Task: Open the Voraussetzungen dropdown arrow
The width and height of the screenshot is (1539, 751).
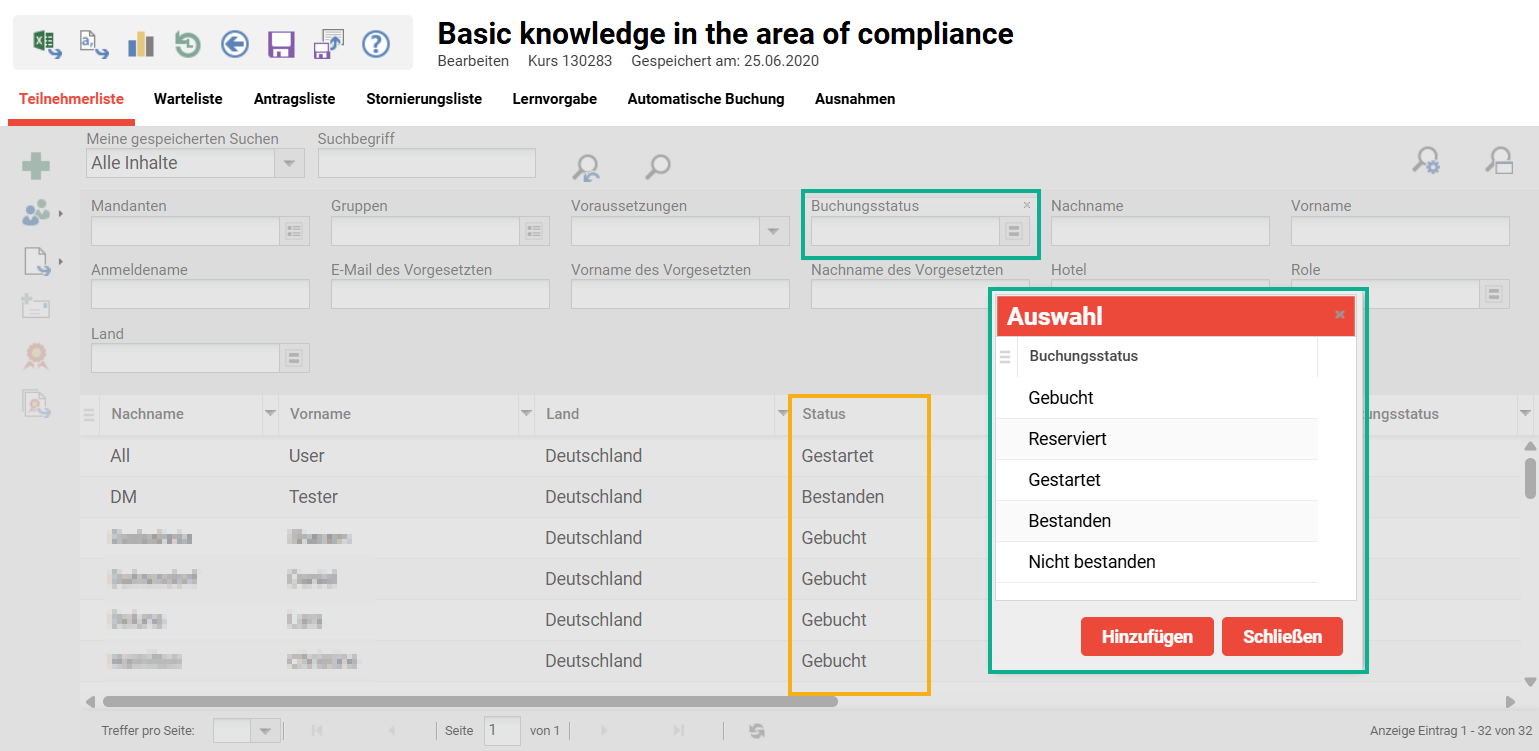Action: coord(772,232)
